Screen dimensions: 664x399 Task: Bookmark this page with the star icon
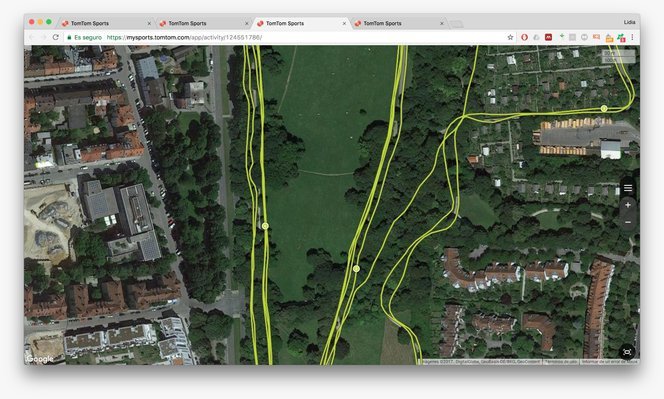[510, 37]
